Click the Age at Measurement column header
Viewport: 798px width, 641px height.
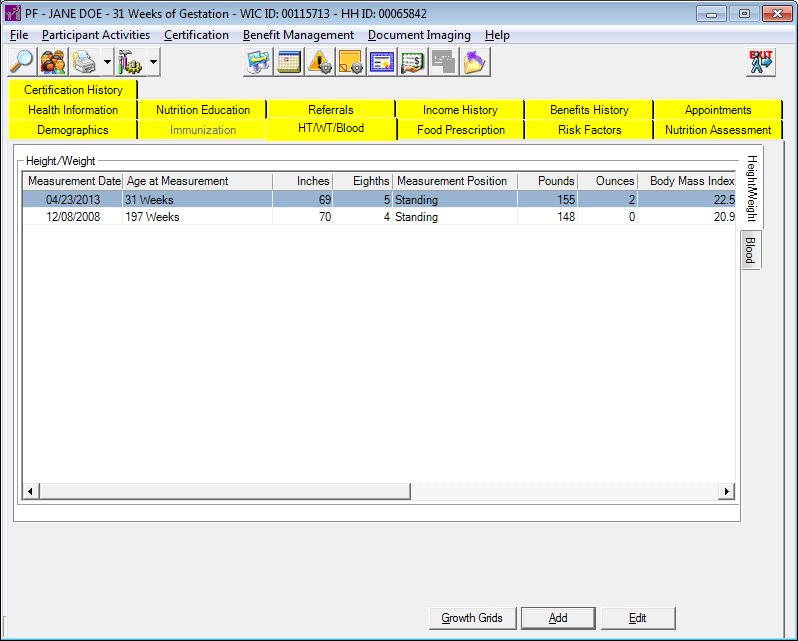tap(197, 181)
